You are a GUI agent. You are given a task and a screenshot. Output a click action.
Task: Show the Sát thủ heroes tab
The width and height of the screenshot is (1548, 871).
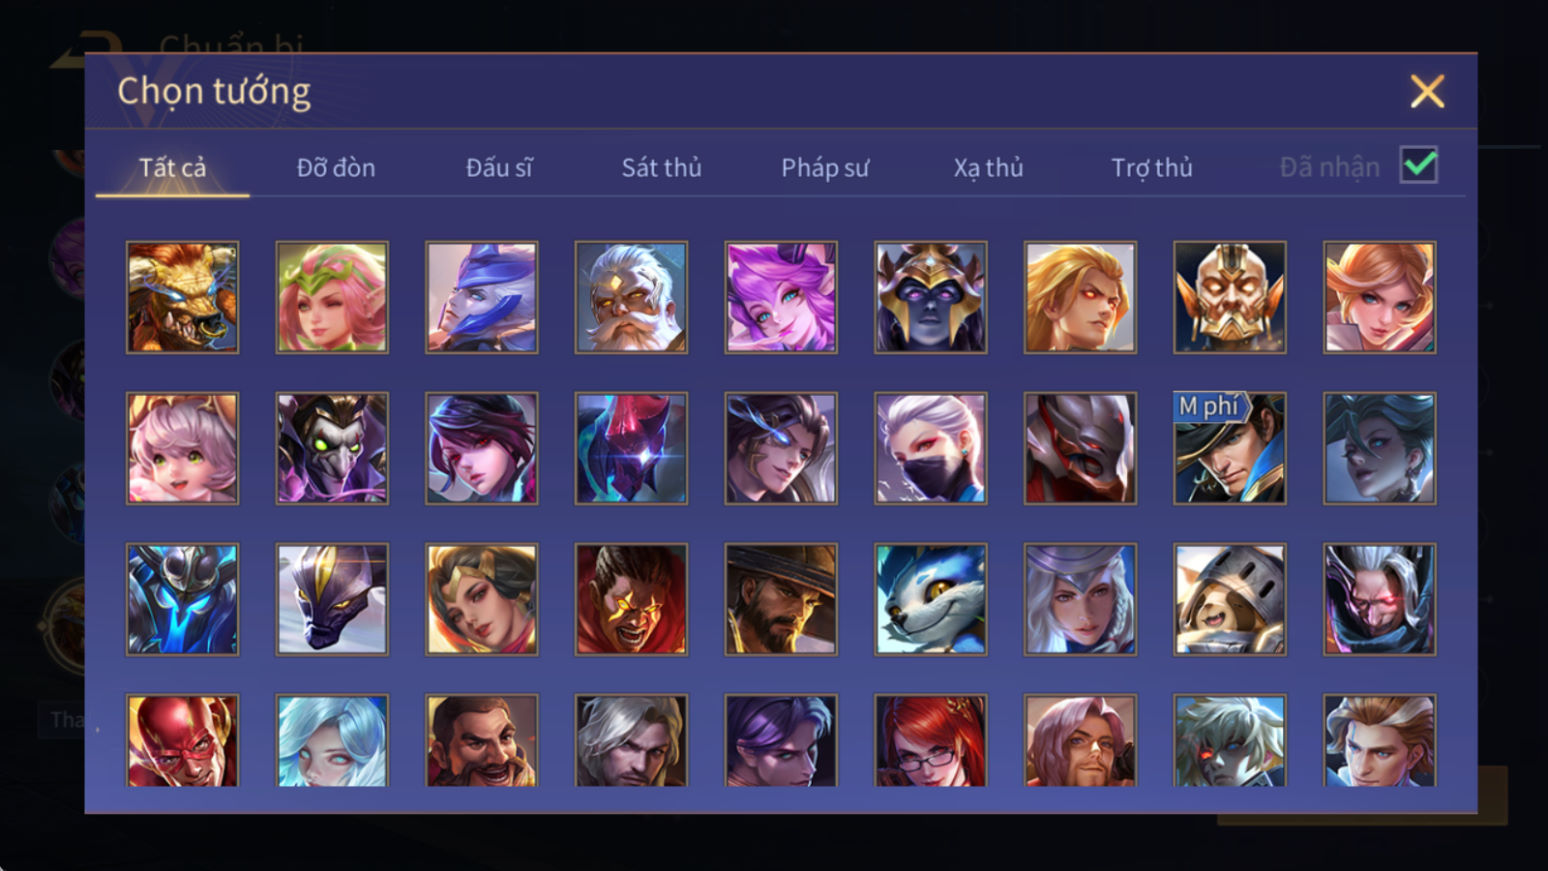(x=662, y=168)
